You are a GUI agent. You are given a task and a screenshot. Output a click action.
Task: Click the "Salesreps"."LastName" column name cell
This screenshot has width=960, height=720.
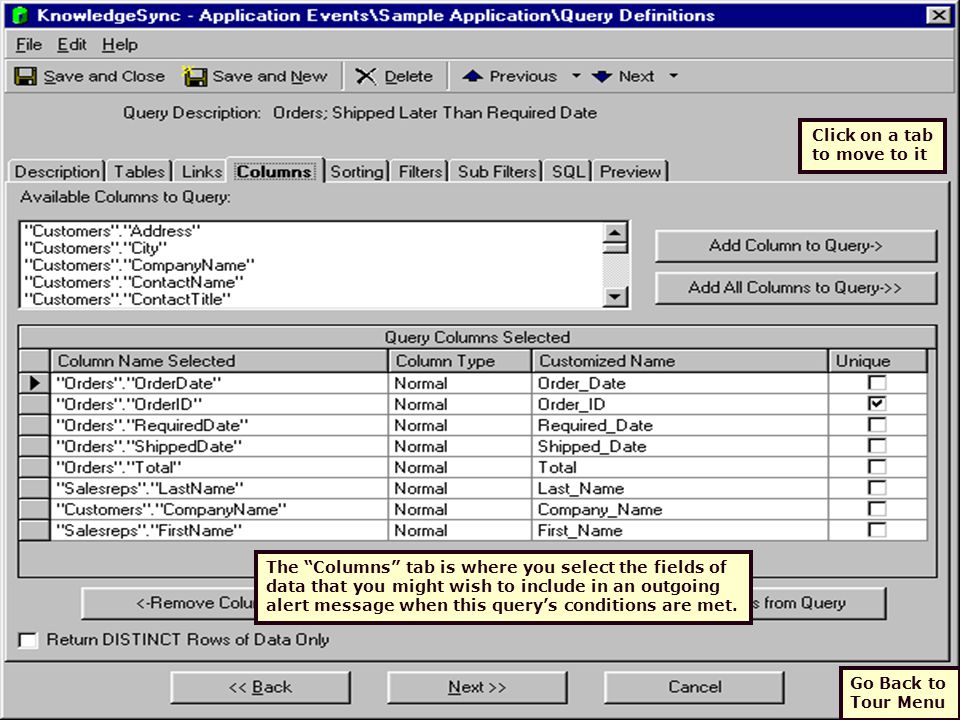pos(219,489)
